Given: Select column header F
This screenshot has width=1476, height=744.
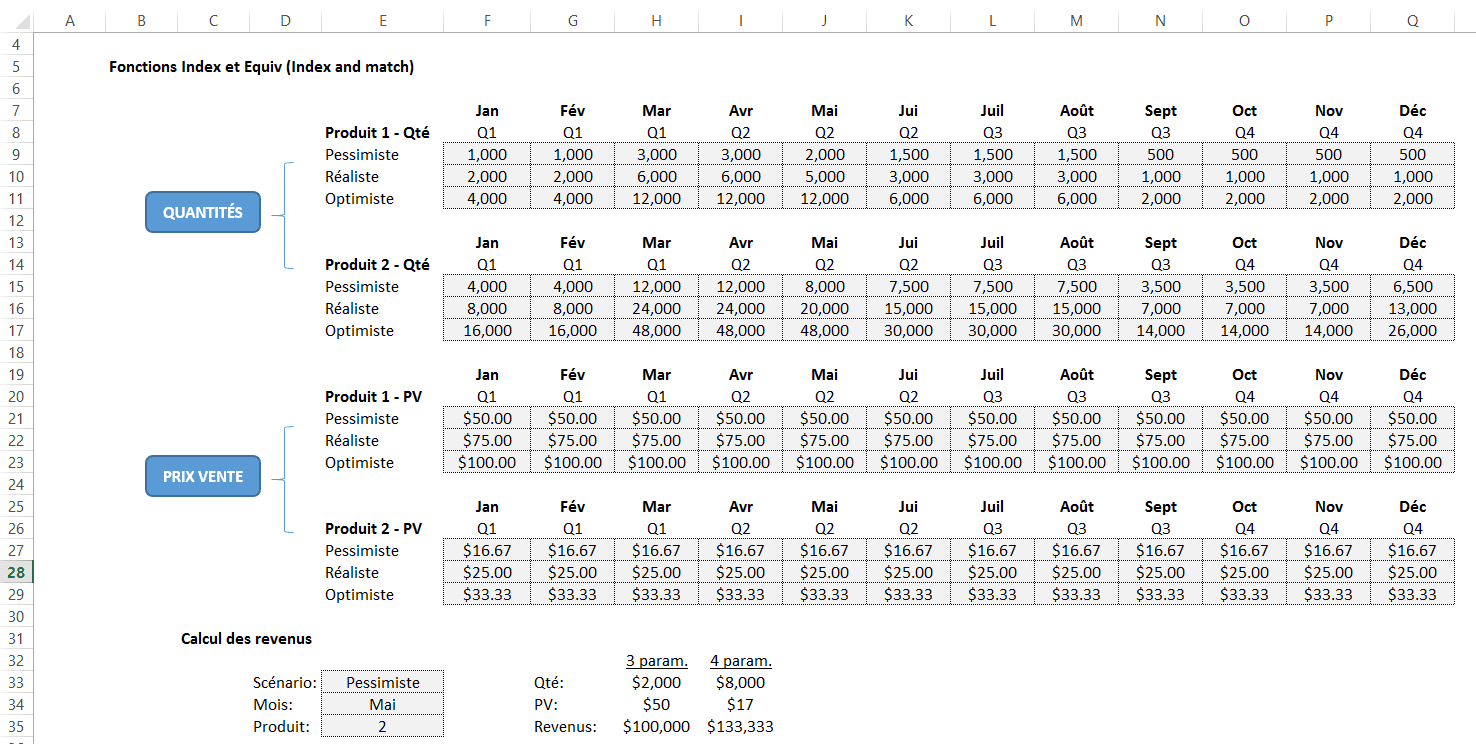Looking at the screenshot, I should [487, 20].
